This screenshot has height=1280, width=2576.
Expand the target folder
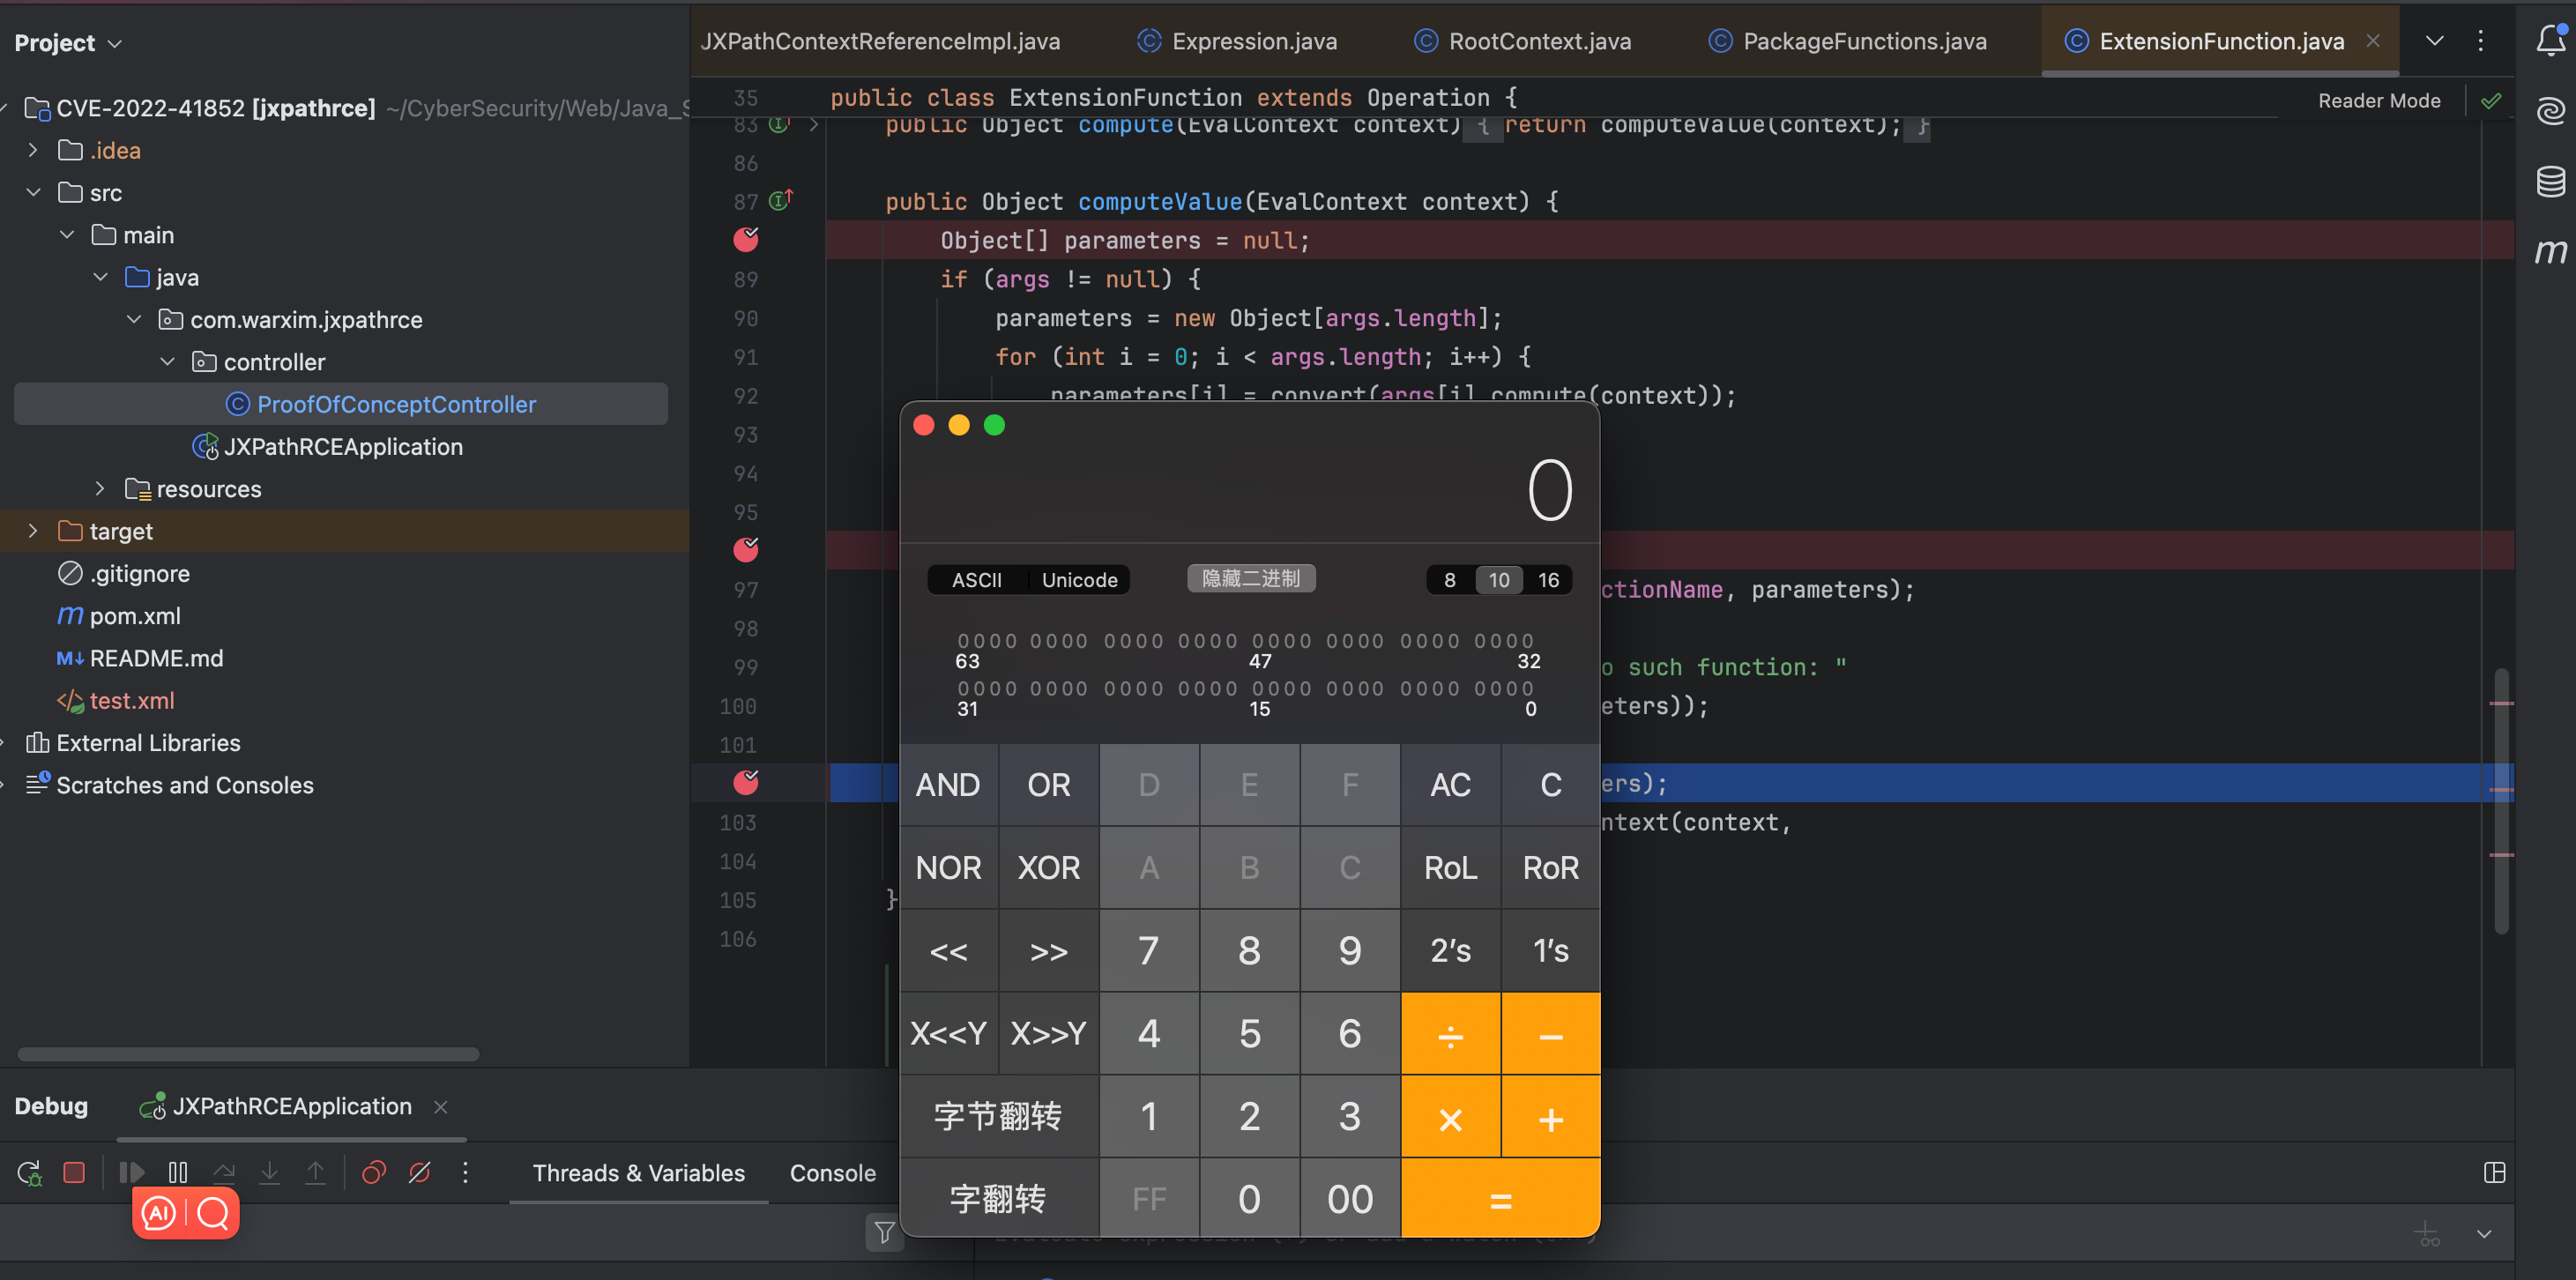point(33,530)
